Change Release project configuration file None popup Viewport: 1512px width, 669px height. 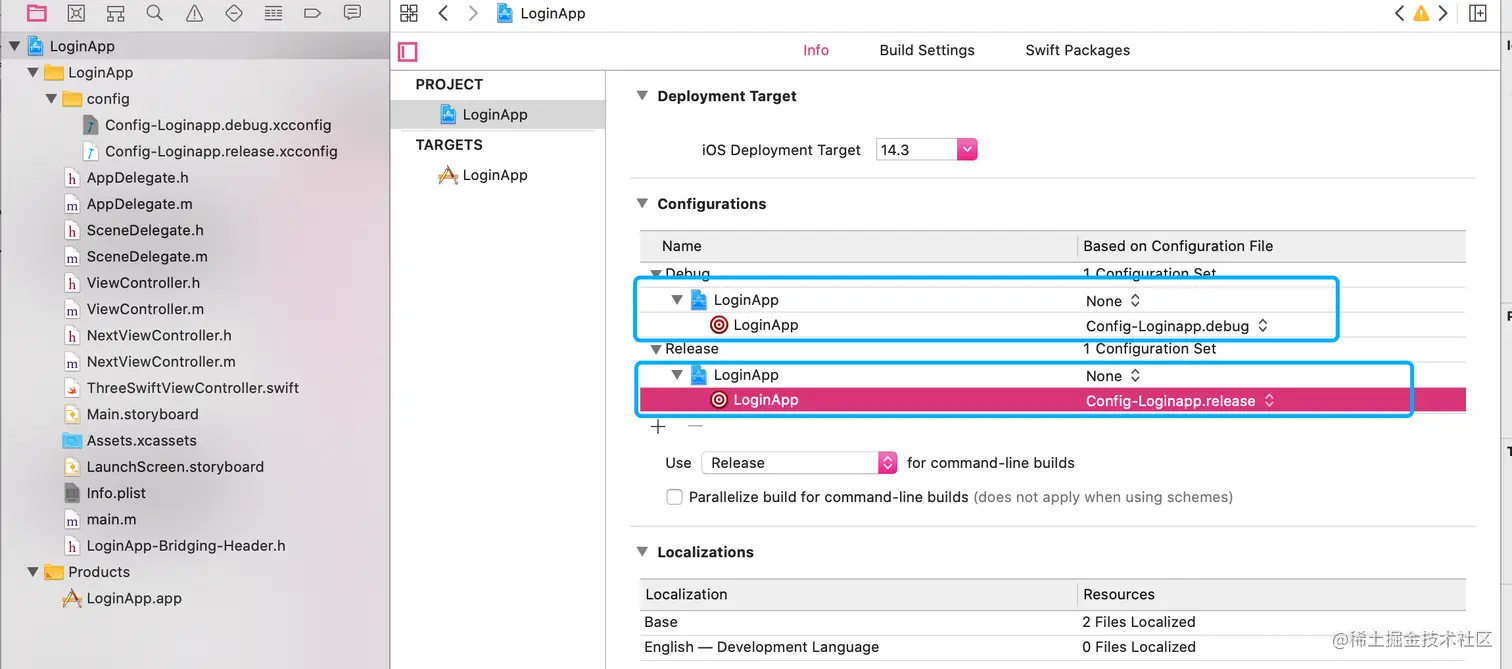tap(1113, 376)
